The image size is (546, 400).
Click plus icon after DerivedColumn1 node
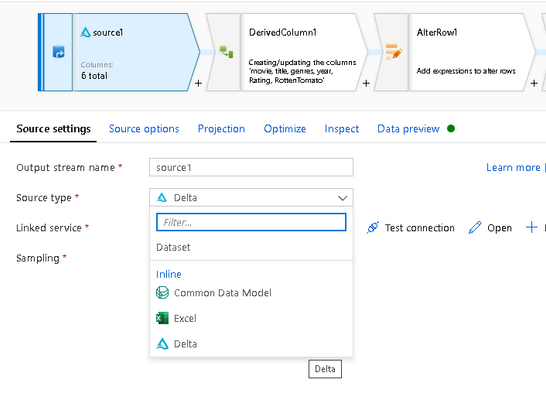(x=366, y=84)
